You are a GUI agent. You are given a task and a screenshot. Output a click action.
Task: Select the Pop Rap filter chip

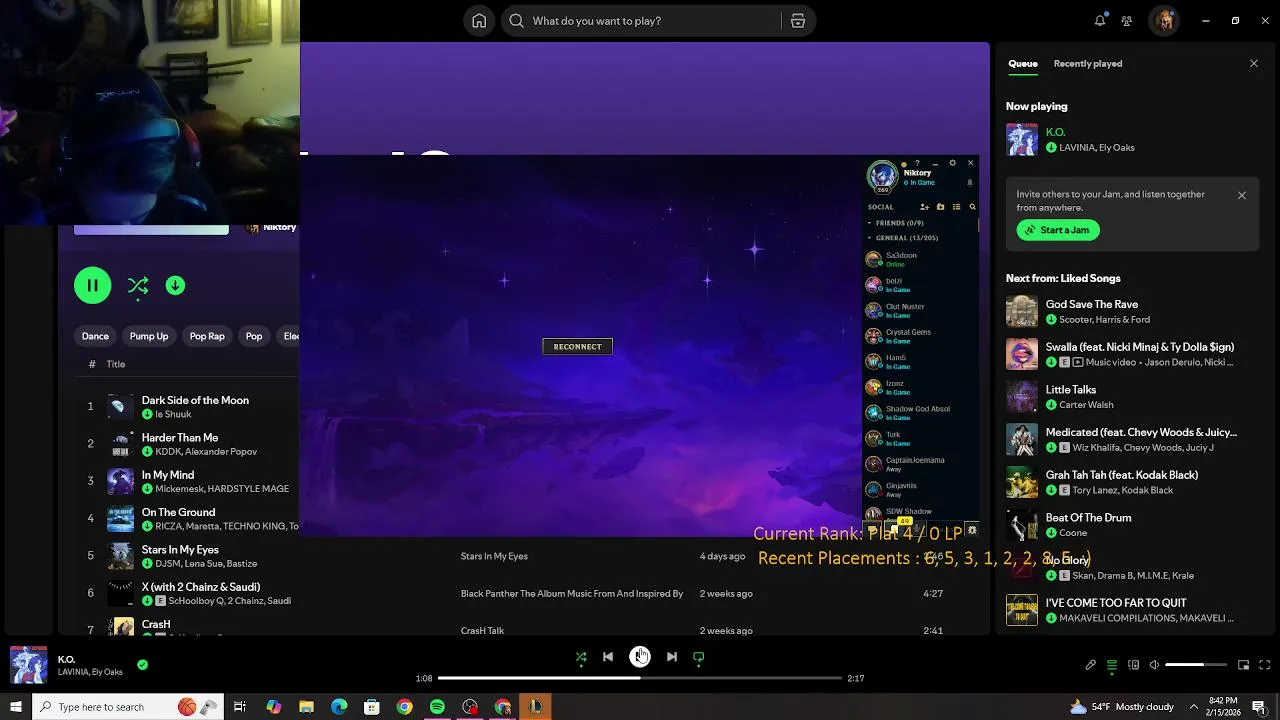point(207,336)
